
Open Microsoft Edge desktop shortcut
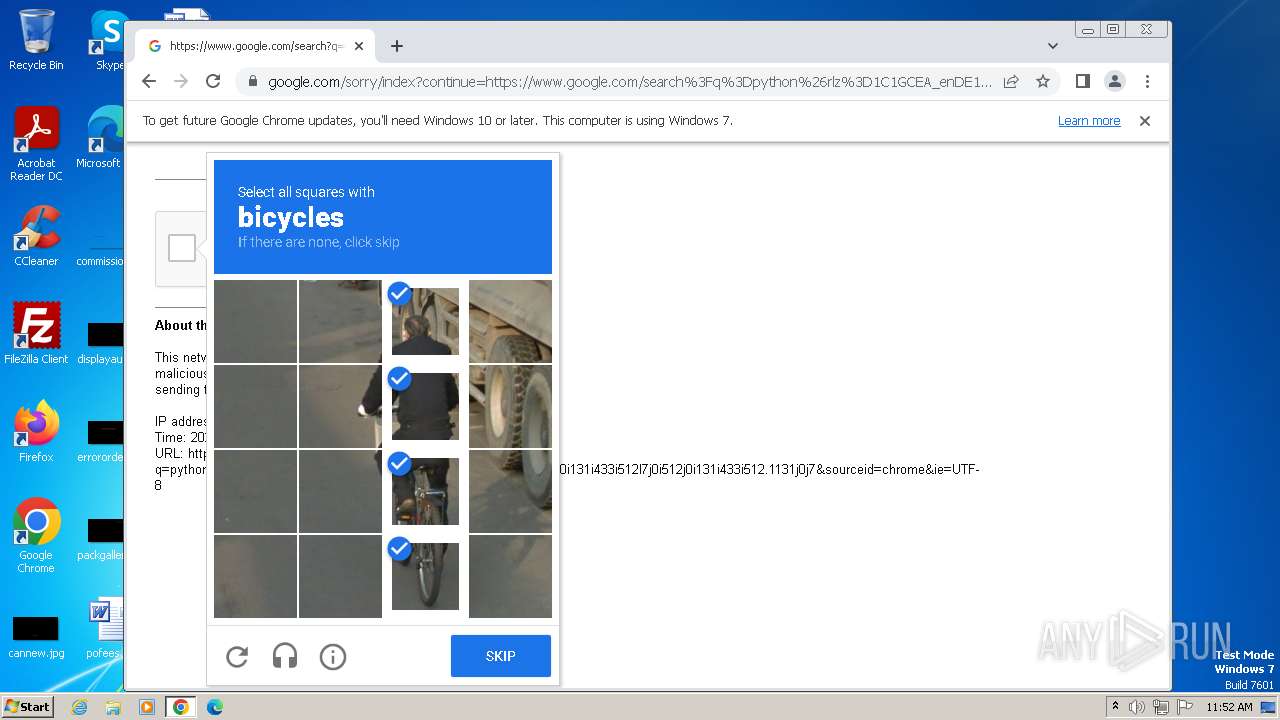click(100, 138)
